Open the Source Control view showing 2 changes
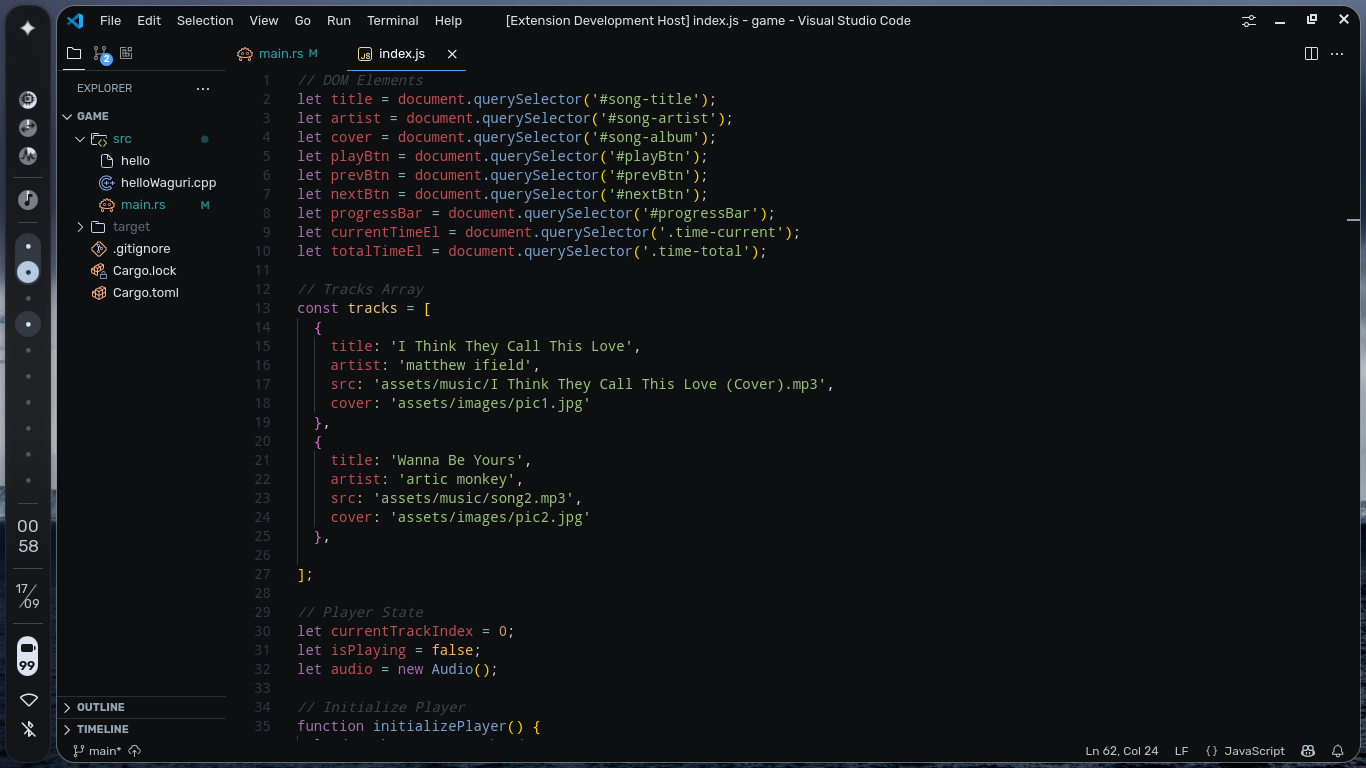Screen dimensions: 1366x768 click(100, 53)
